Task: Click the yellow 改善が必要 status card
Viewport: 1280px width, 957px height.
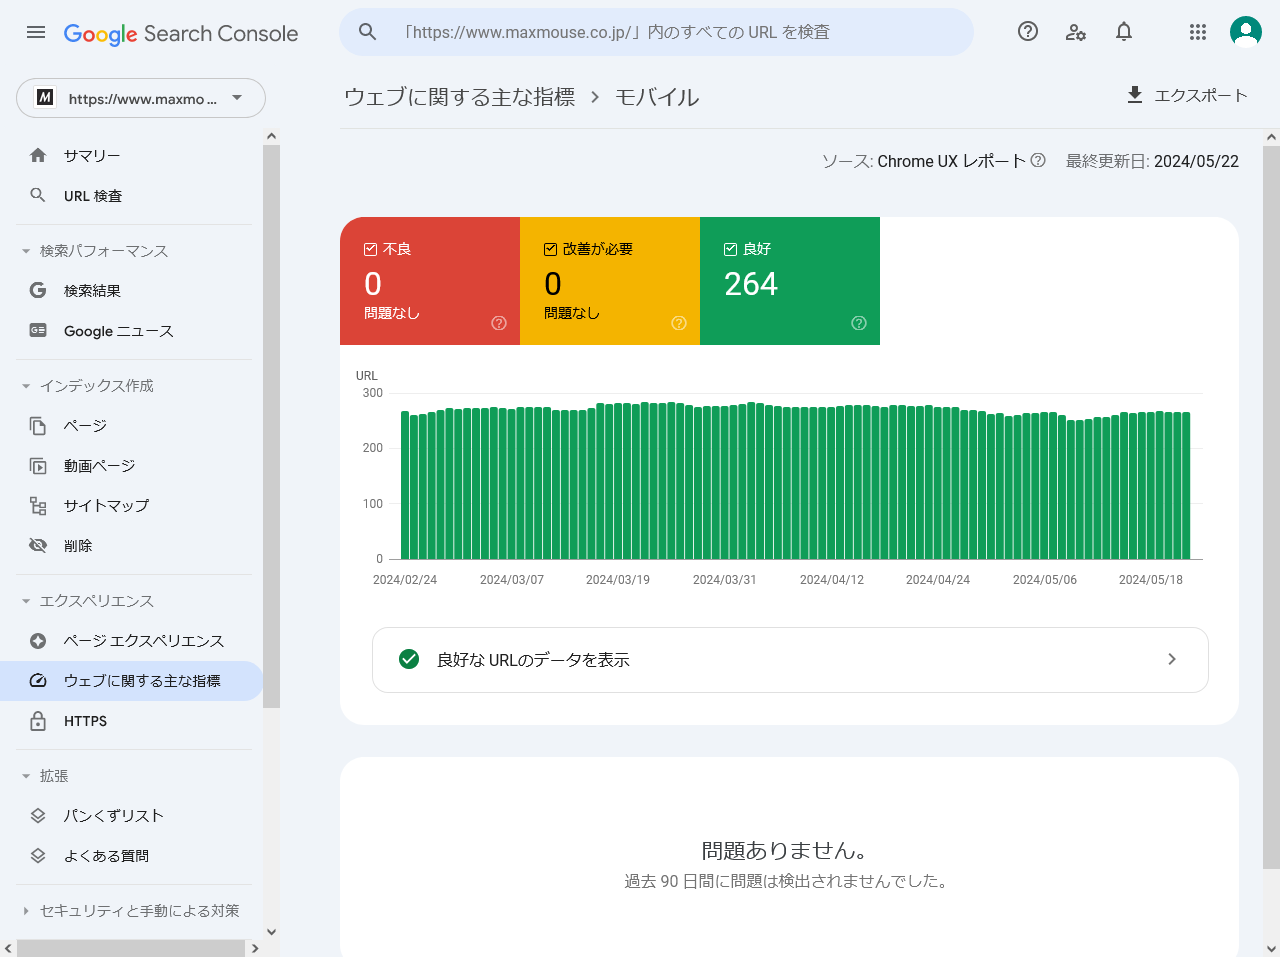Action: pyautogui.click(x=610, y=281)
